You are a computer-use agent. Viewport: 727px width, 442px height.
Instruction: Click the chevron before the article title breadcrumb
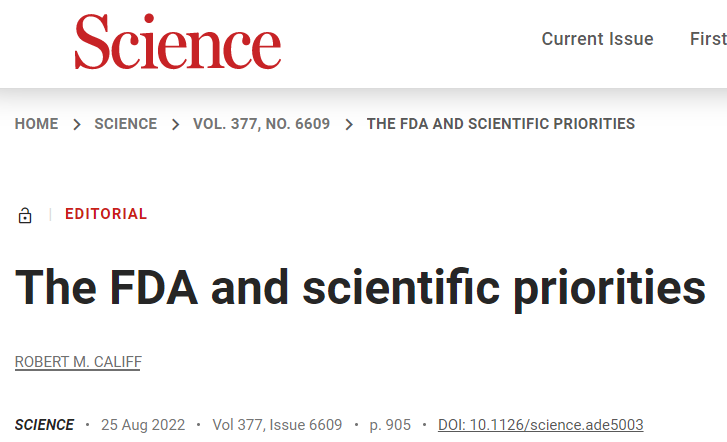click(x=349, y=125)
